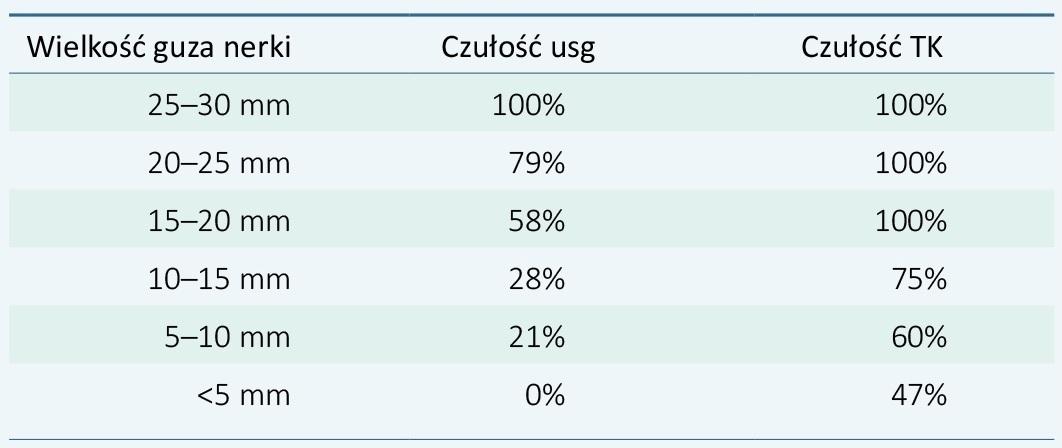Select the 25–30 mm row label
This screenshot has height=448, width=1062.
point(219,106)
